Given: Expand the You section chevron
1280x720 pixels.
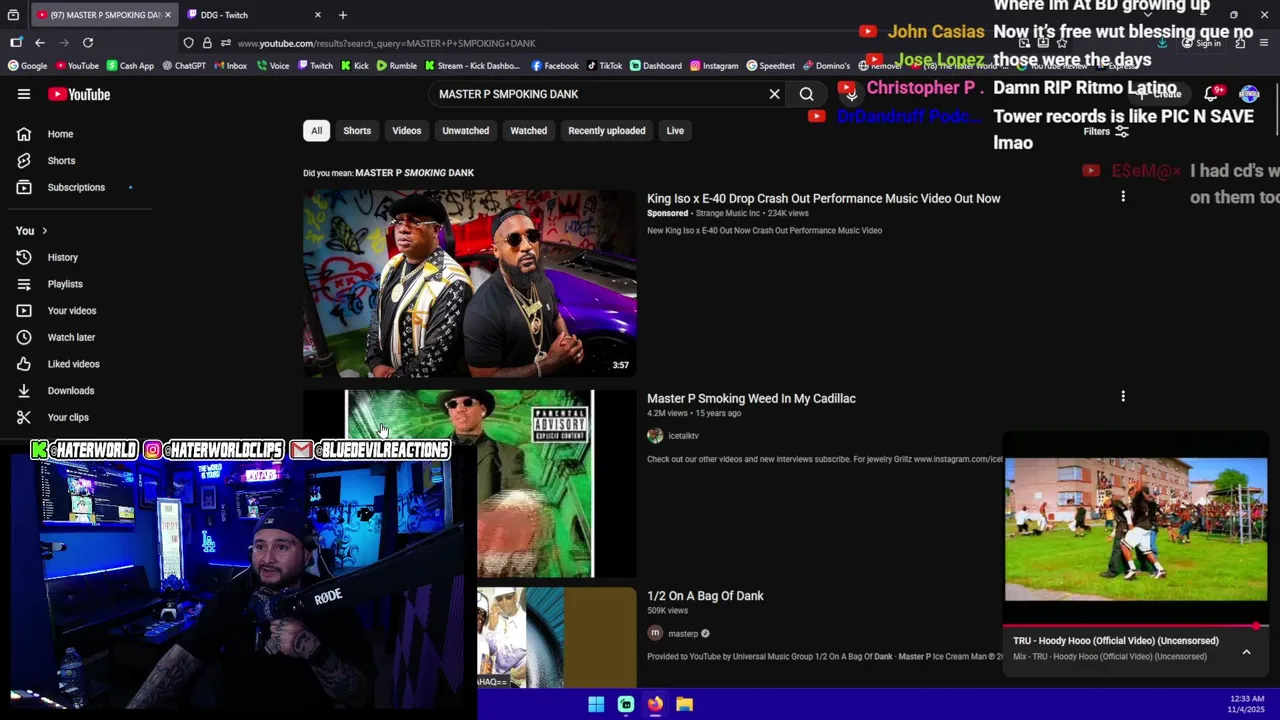Looking at the screenshot, I should [x=44, y=231].
